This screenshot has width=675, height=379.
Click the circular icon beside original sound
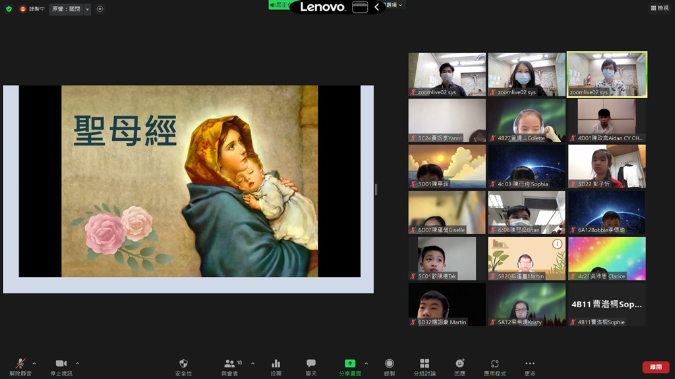(100, 9)
